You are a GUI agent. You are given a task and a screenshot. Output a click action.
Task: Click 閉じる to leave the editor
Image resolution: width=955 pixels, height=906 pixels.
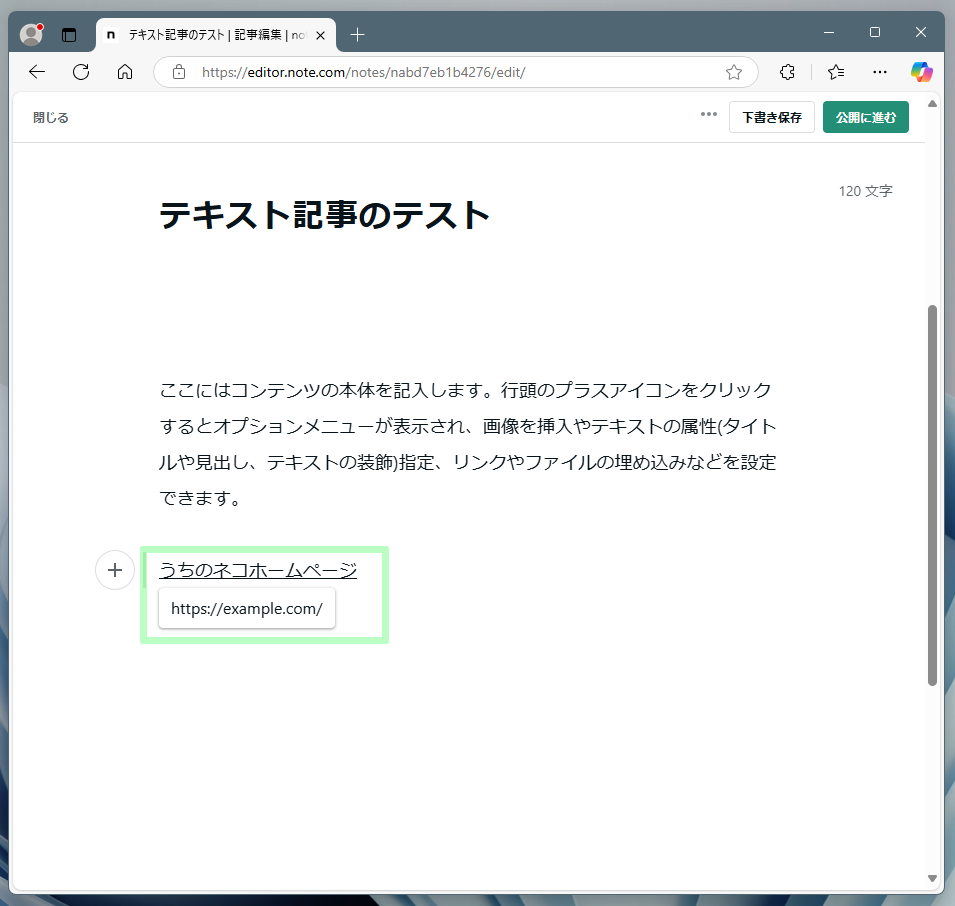(51, 118)
